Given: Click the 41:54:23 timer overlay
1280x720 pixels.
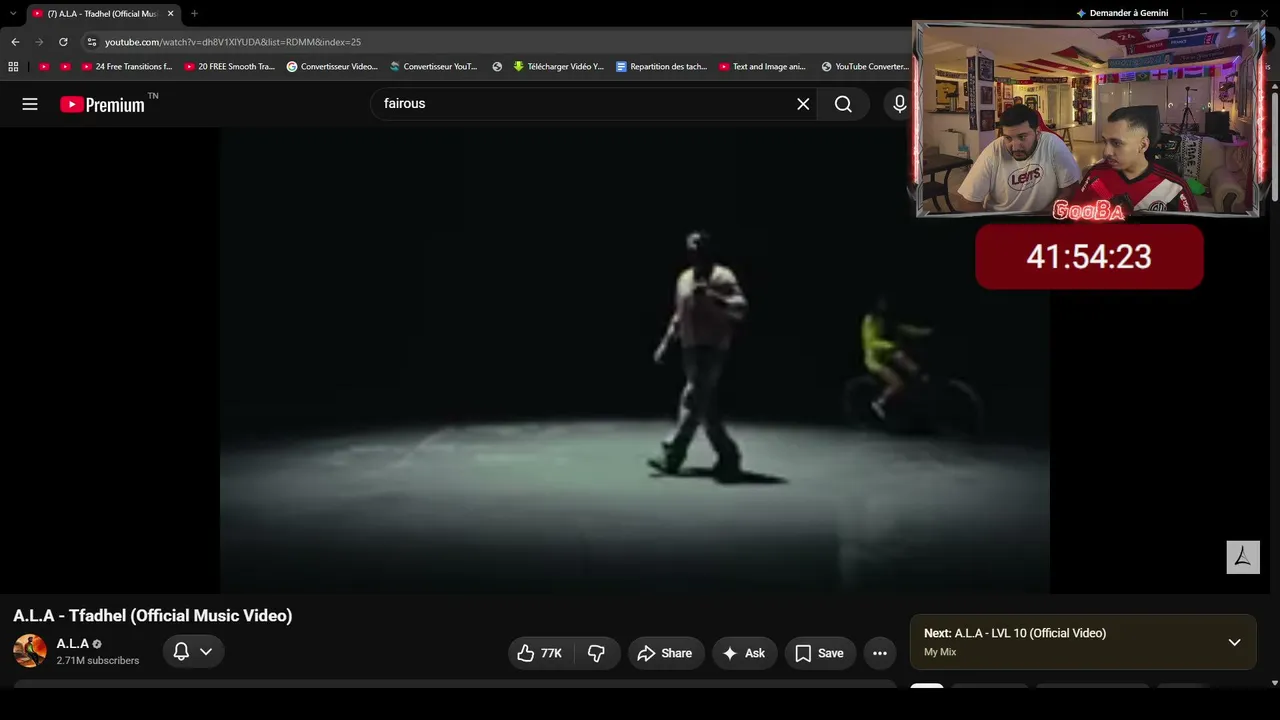Looking at the screenshot, I should click(x=1089, y=257).
